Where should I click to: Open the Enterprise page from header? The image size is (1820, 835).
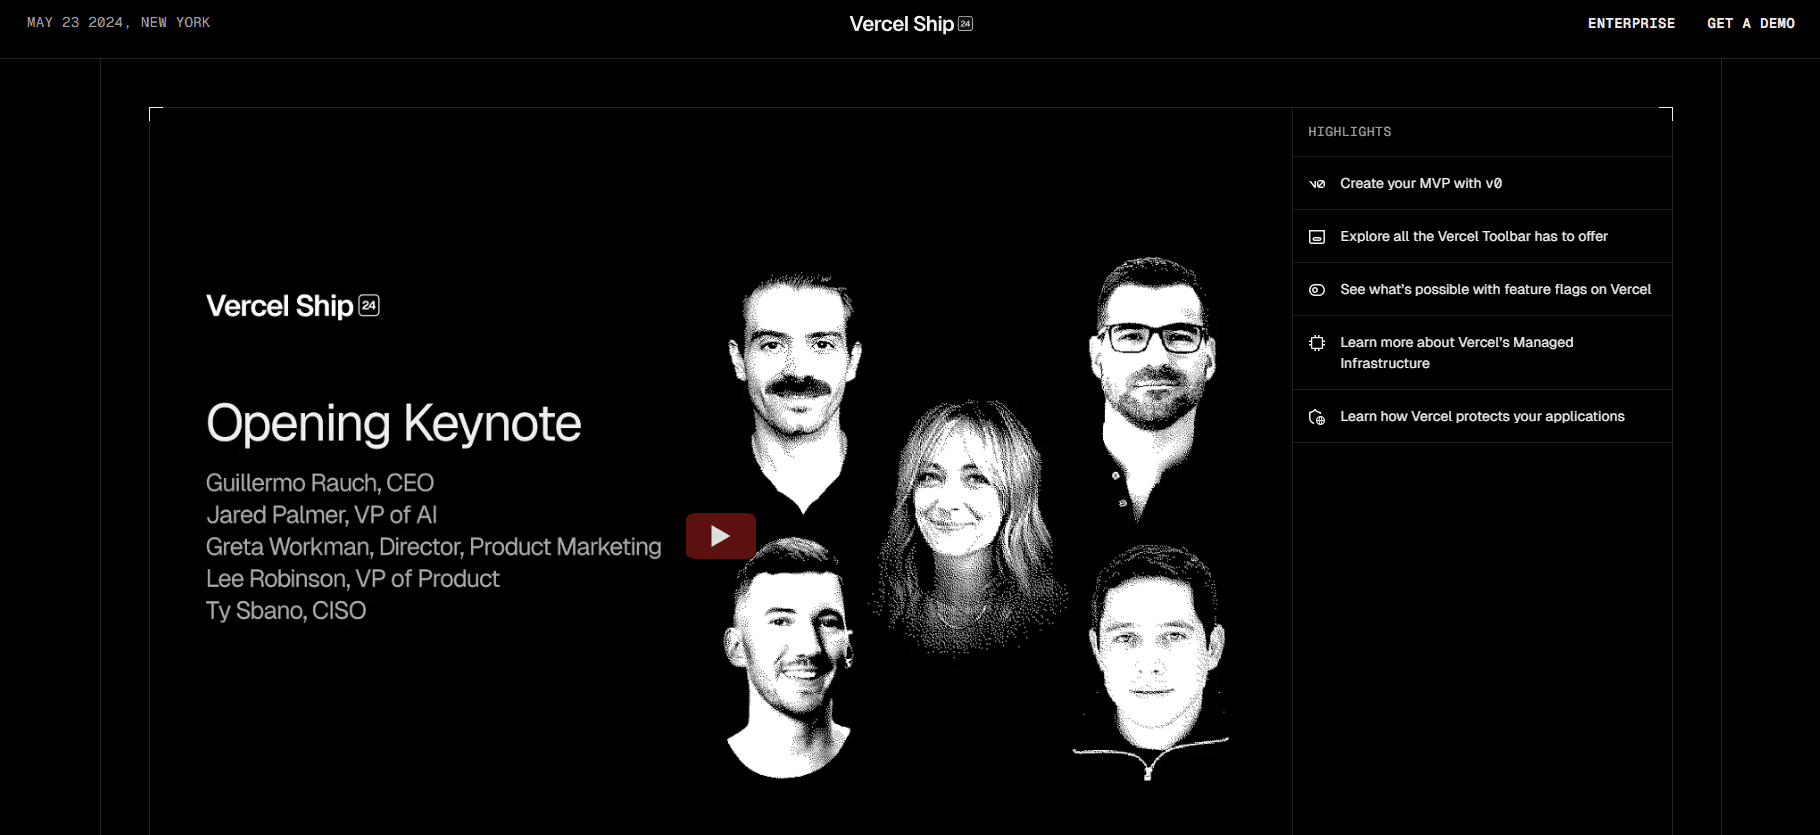(x=1631, y=23)
